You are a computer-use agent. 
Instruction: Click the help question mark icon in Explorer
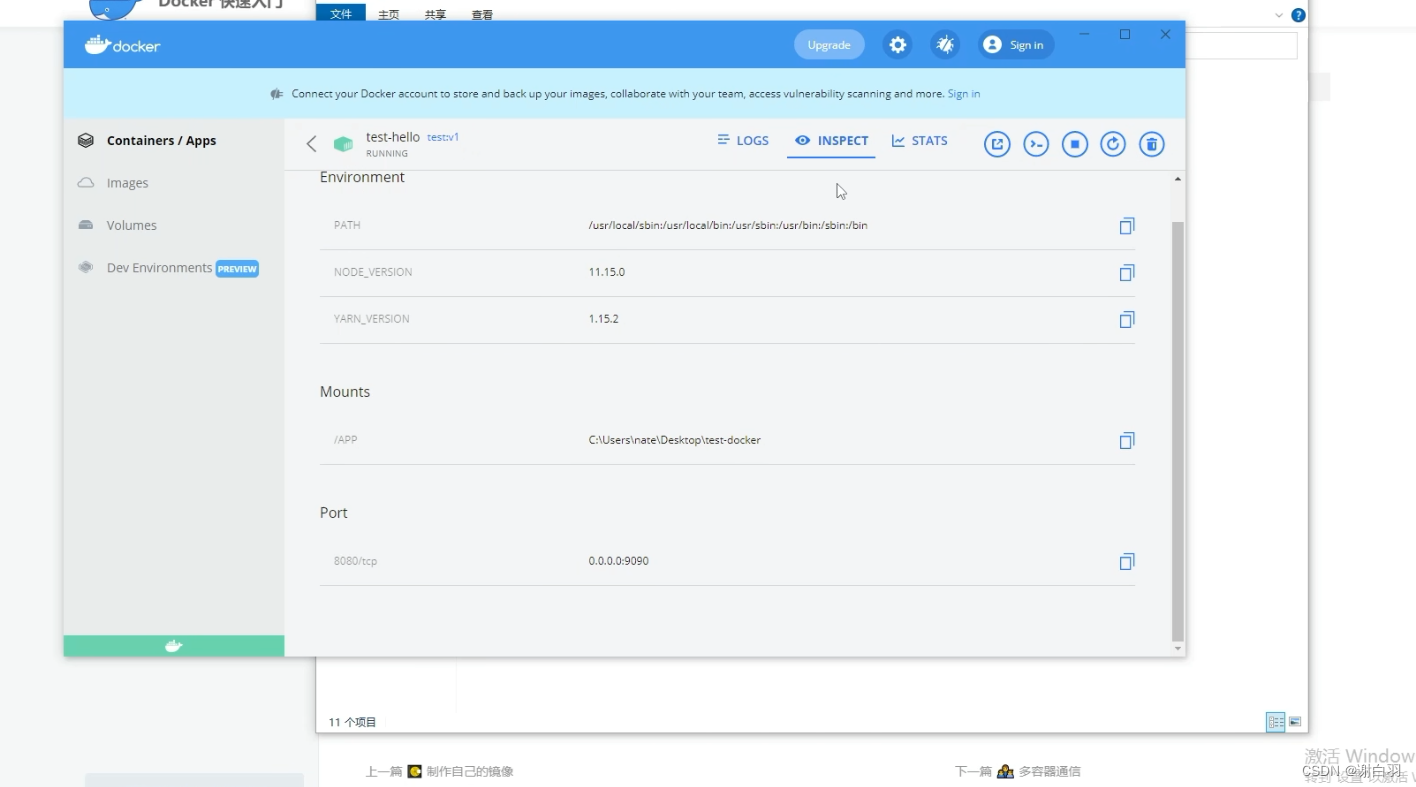pyautogui.click(x=1298, y=15)
